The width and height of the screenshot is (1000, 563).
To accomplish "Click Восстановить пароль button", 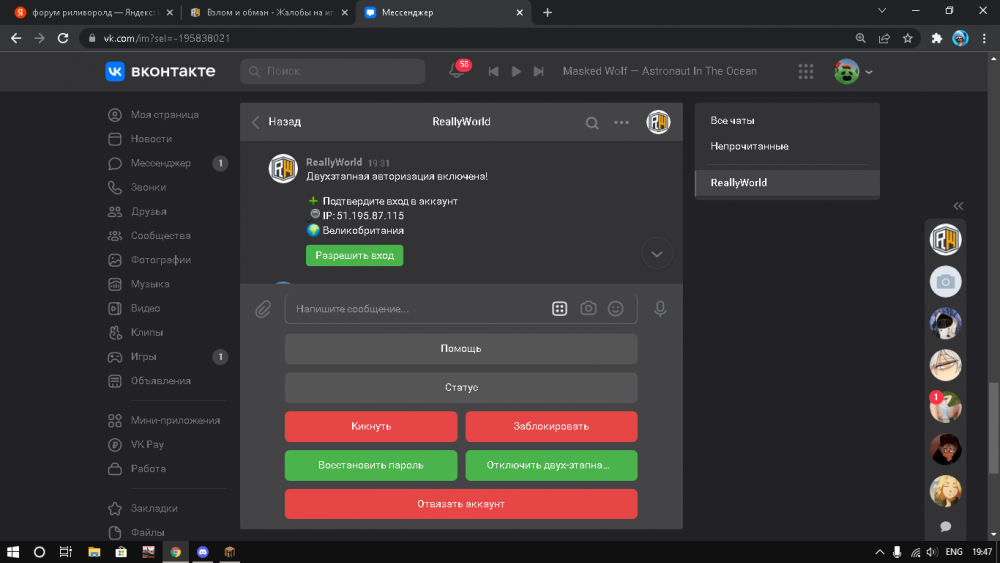I will (371, 465).
